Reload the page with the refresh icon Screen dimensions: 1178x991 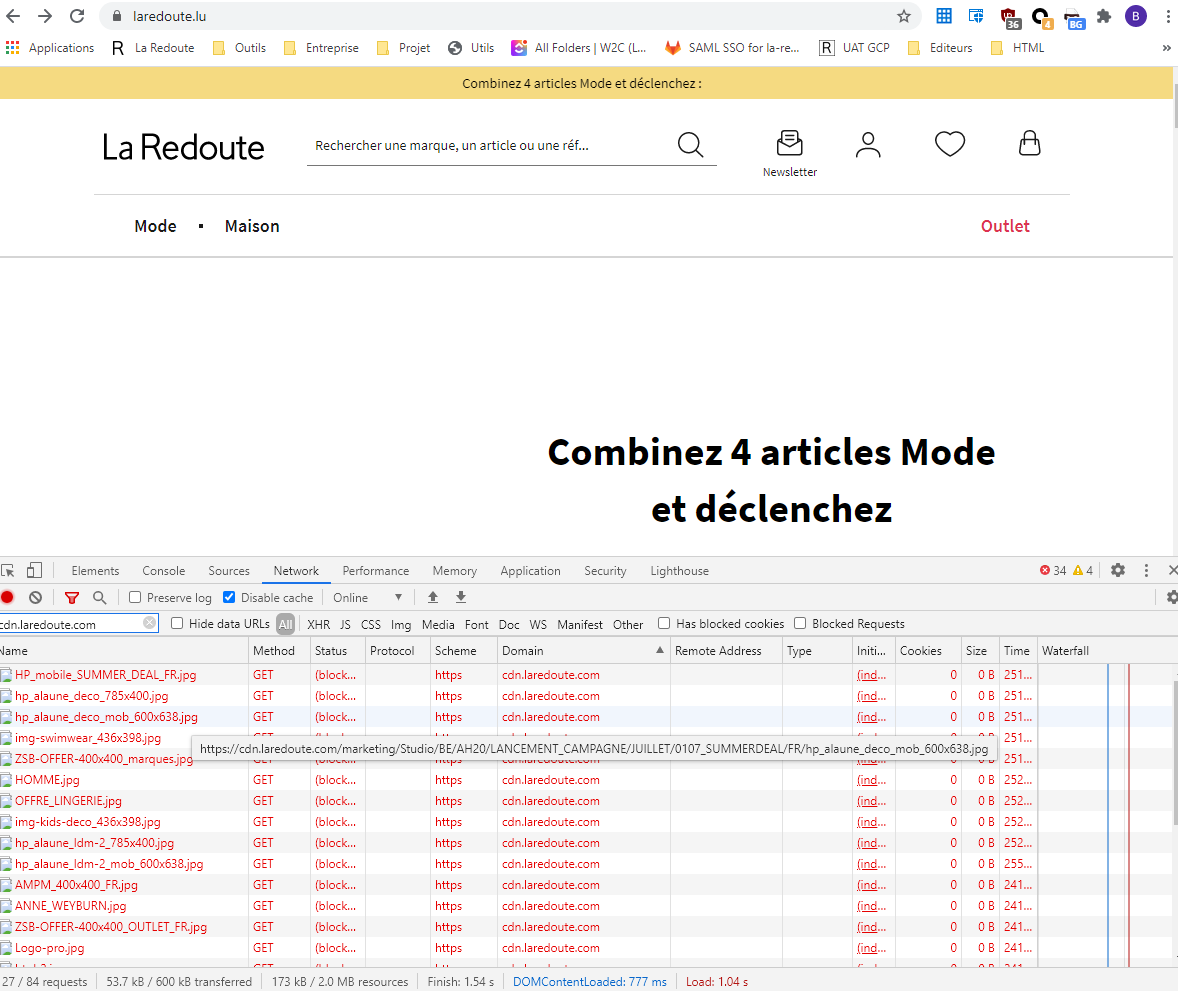coord(77,16)
